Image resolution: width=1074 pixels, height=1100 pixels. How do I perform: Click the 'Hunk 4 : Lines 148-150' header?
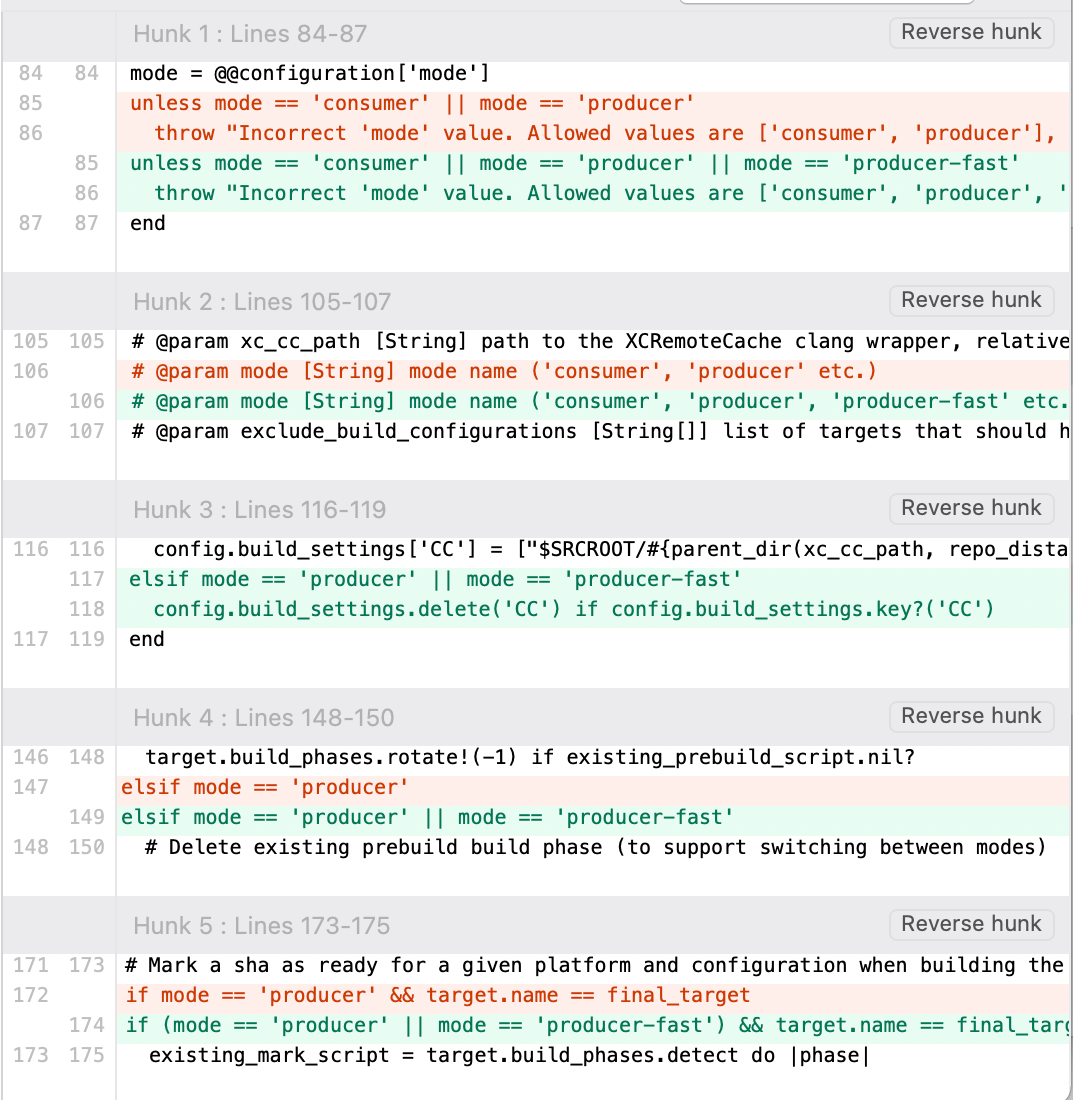click(x=264, y=718)
